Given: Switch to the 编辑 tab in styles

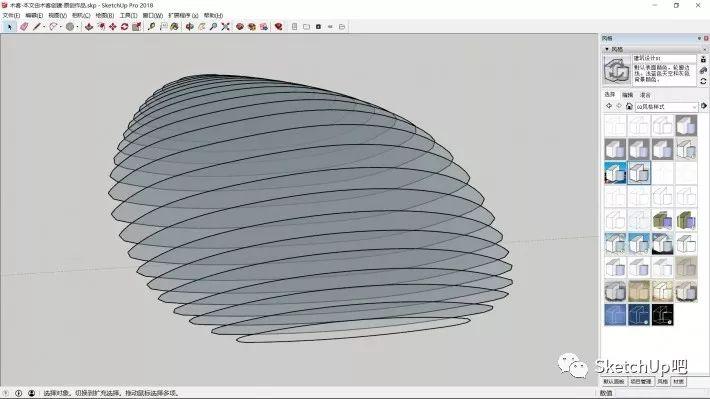Looking at the screenshot, I should [x=628, y=95].
